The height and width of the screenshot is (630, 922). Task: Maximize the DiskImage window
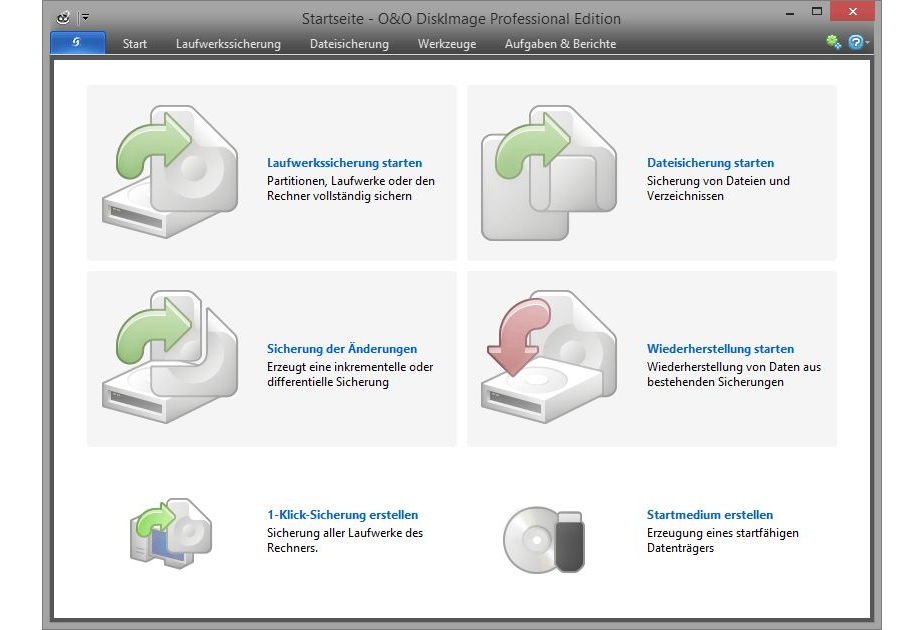pyautogui.click(x=817, y=11)
